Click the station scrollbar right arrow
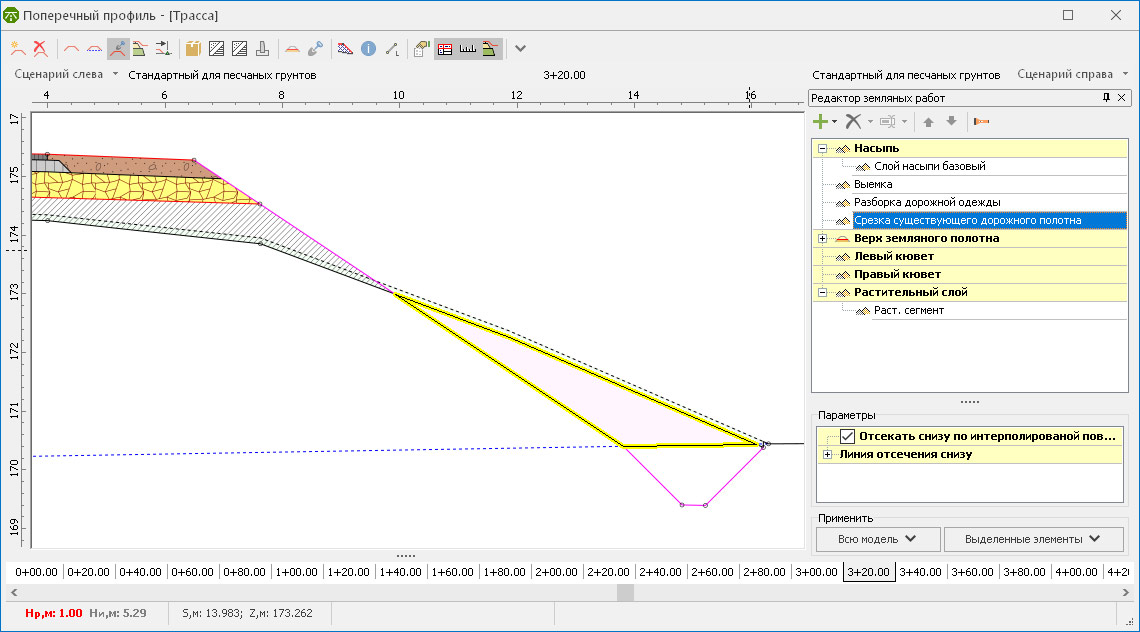Screen dimensions: 1140x632 pos(1126,592)
